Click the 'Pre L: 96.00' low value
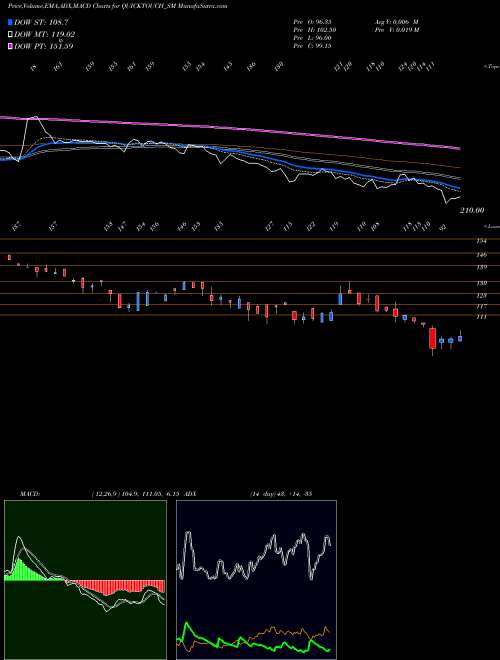The width and height of the screenshot is (500, 660). pos(312,38)
